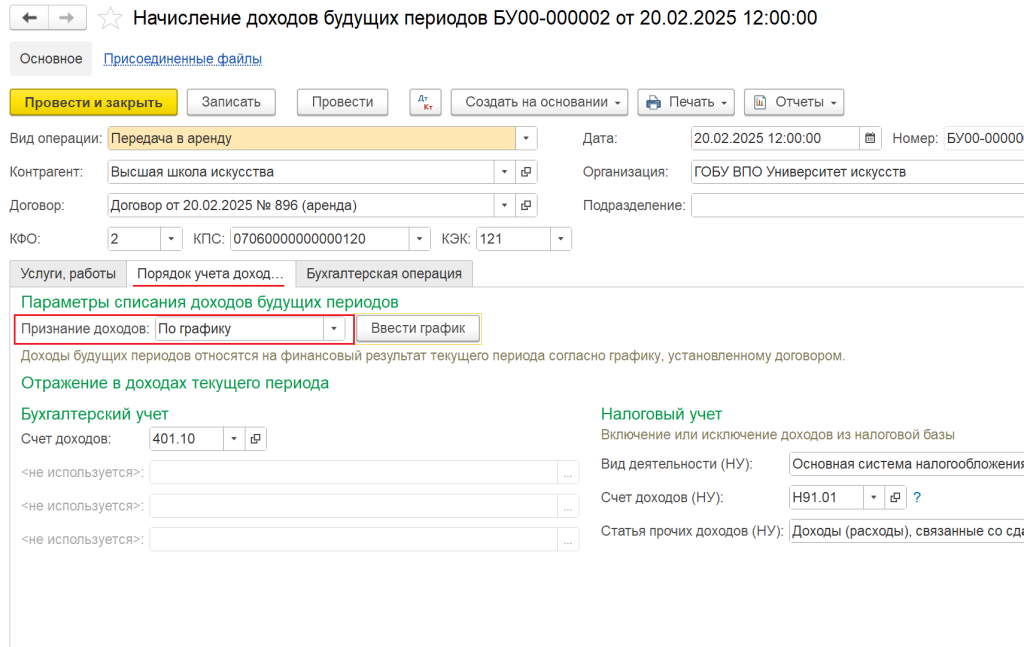Screen dimensions: 1024x647
Task: Click the Налоговый учет heading
Action: (662, 414)
